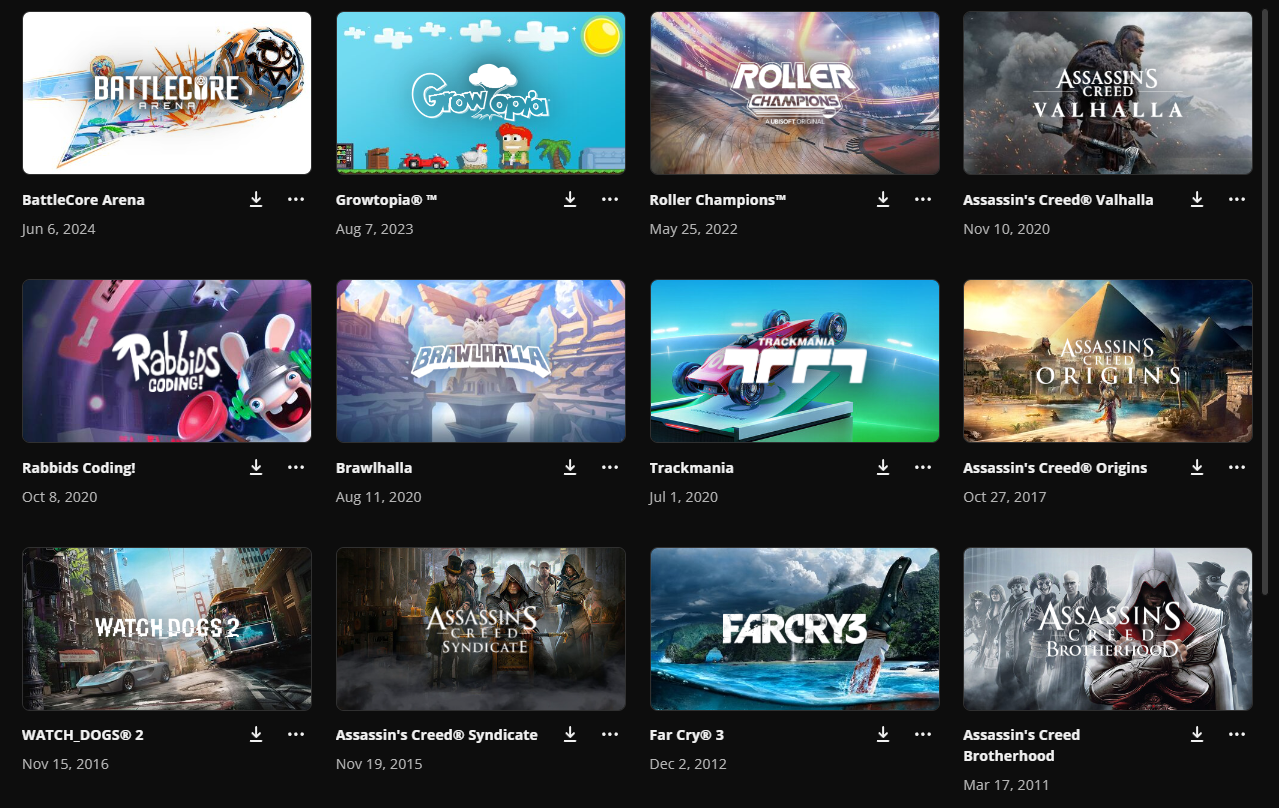This screenshot has height=808, width=1279.
Task: Click the 'Assassin's Creed® Valhalla' title text
Action: point(1058,200)
